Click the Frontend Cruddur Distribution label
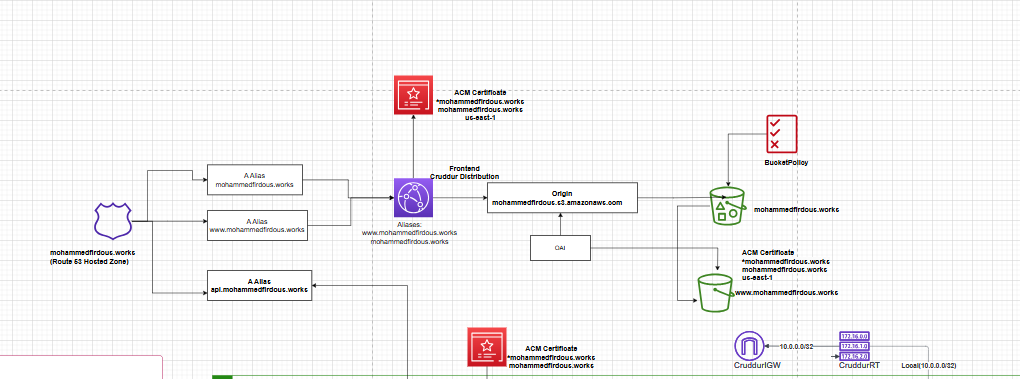 [x=464, y=172]
